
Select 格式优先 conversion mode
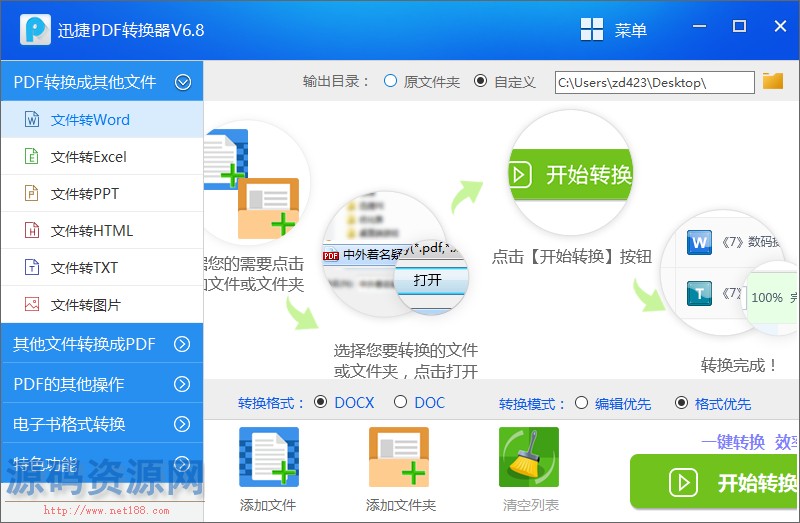681,403
